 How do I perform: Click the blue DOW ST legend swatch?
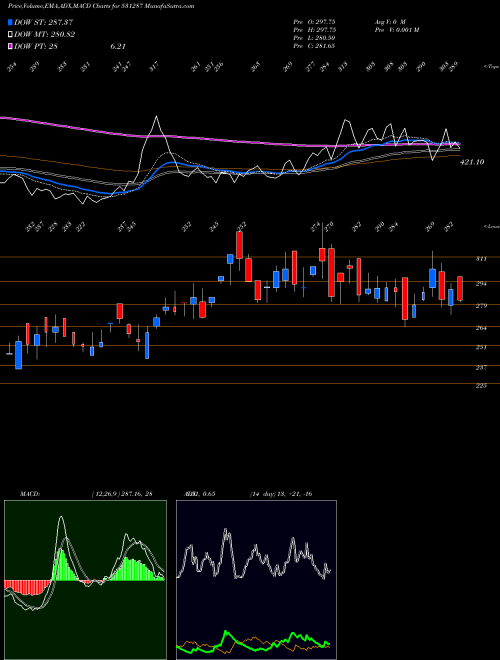[10, 22]
